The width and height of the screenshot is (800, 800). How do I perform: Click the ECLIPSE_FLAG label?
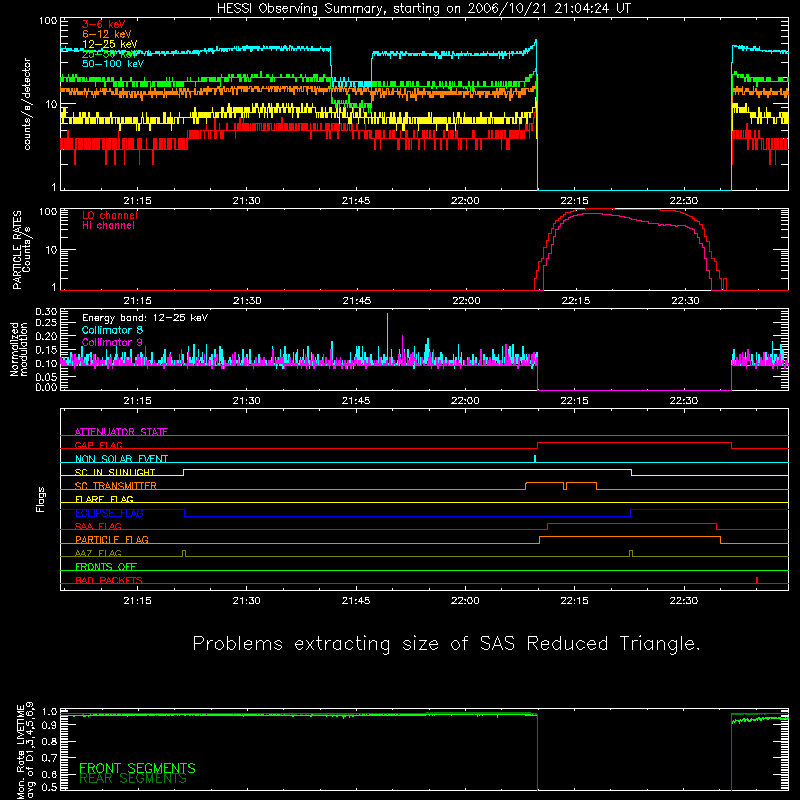pos(109,513)
